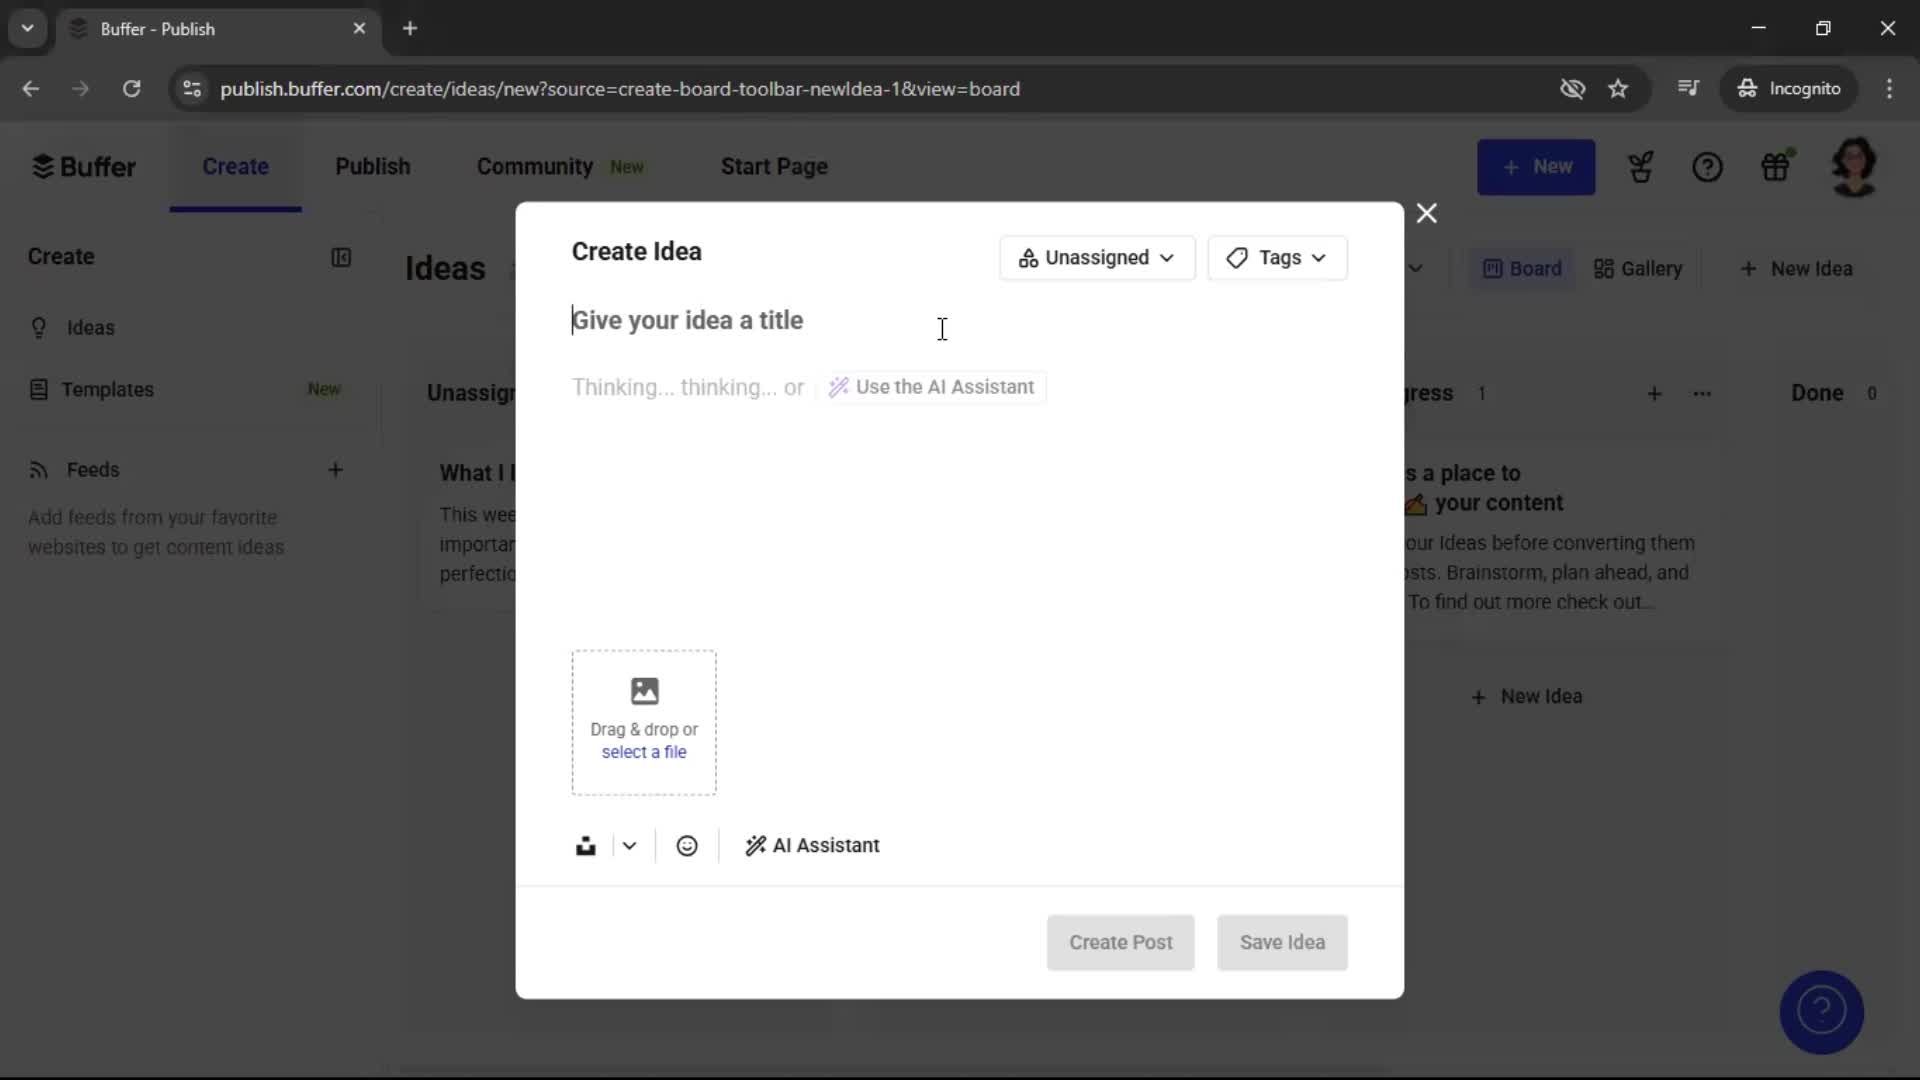Open the Community tab
Screen dimensions: 1920x1080
[534, 167]
